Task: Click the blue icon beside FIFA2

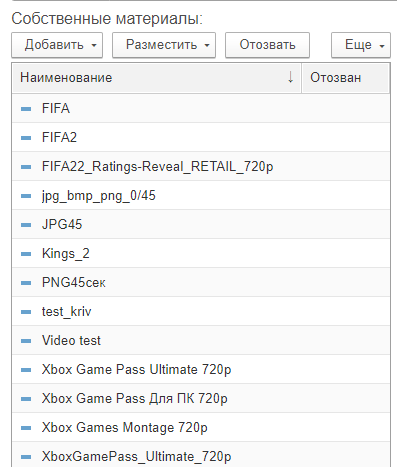Action: (26, 138)
